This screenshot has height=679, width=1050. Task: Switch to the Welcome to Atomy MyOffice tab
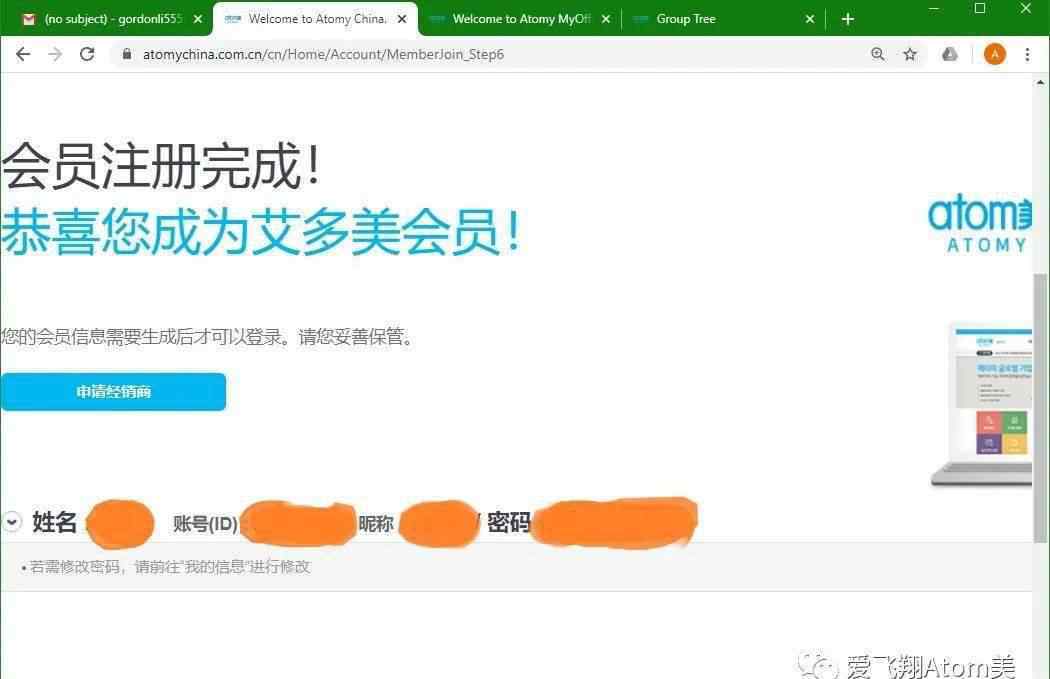point(520,19)
